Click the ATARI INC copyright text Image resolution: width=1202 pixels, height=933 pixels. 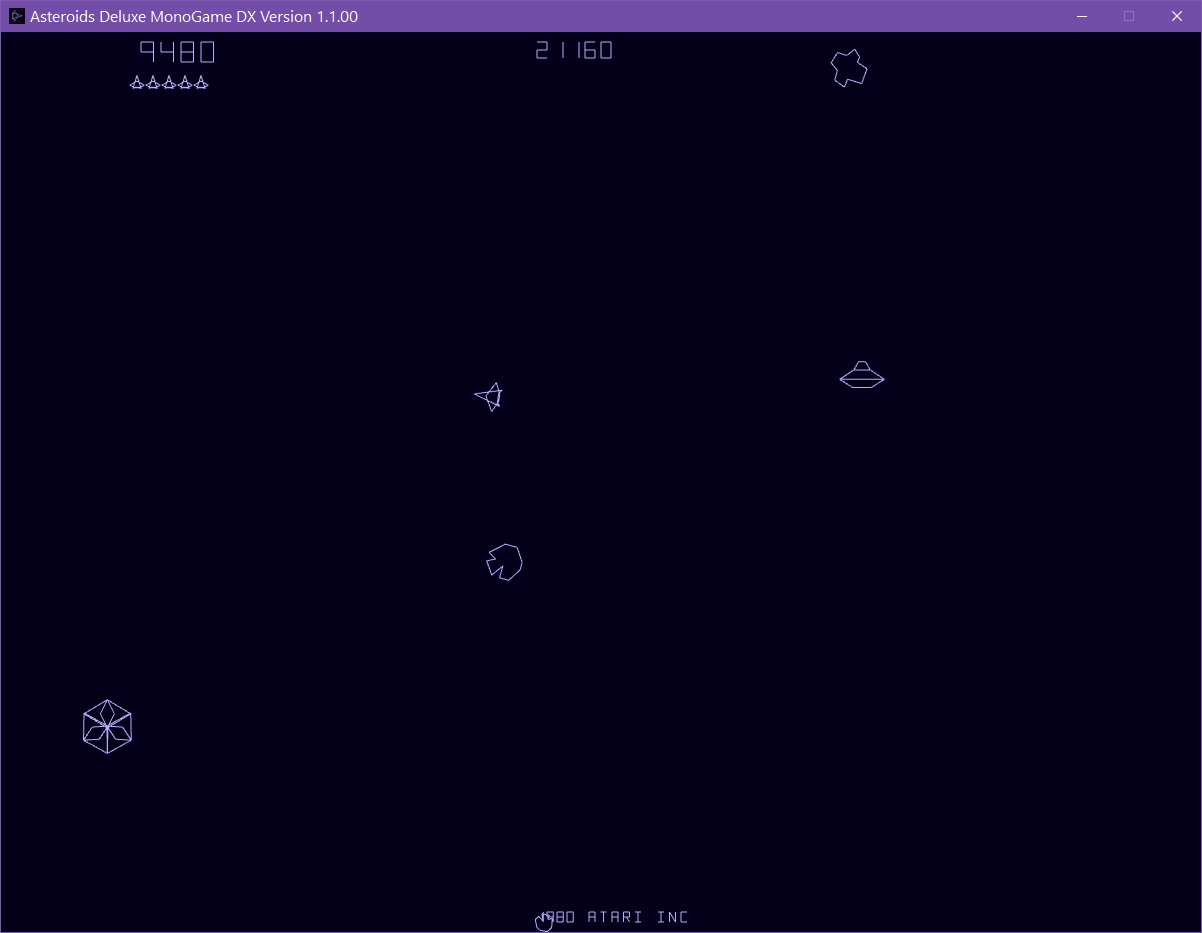point(614,917)
